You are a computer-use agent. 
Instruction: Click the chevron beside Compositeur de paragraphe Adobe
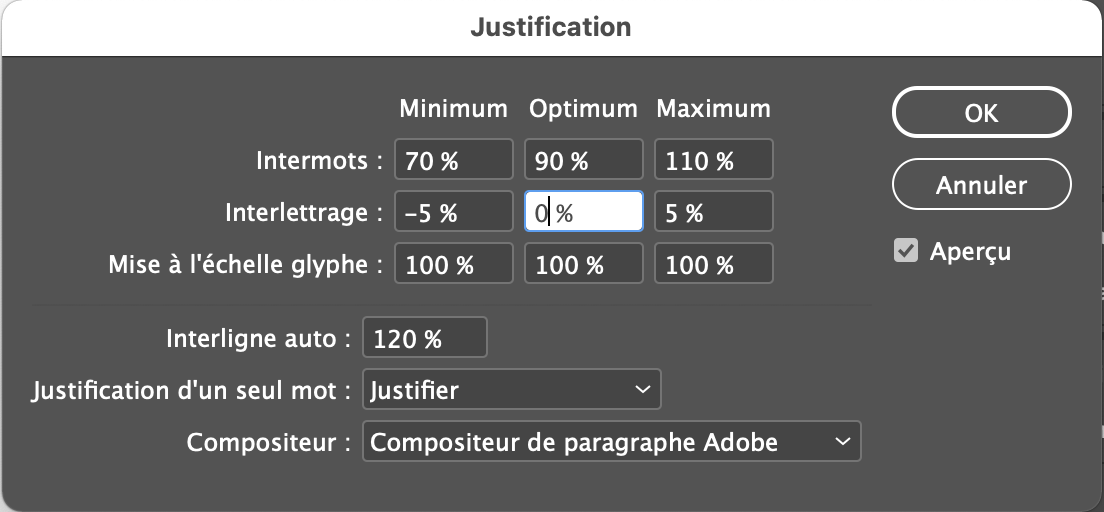(x=842, y=441)
